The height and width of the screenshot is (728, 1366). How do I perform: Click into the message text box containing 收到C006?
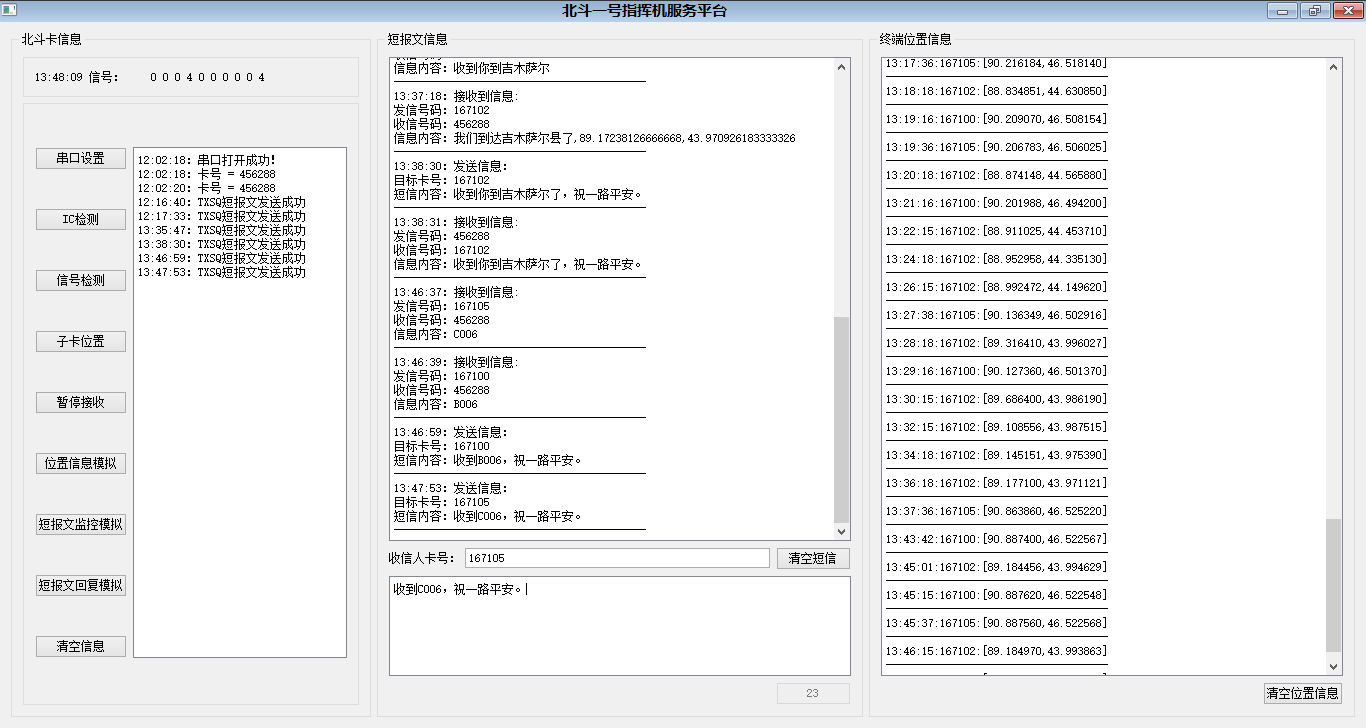pyautogui.click(x=620, y=626)
